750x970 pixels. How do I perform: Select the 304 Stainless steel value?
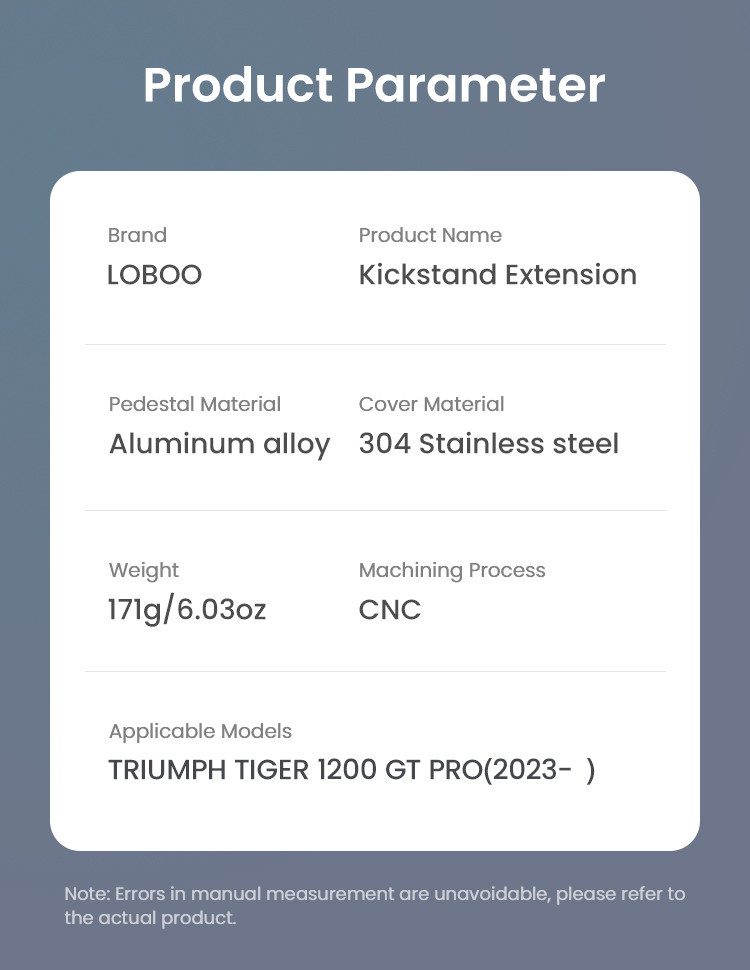(488, 444)
